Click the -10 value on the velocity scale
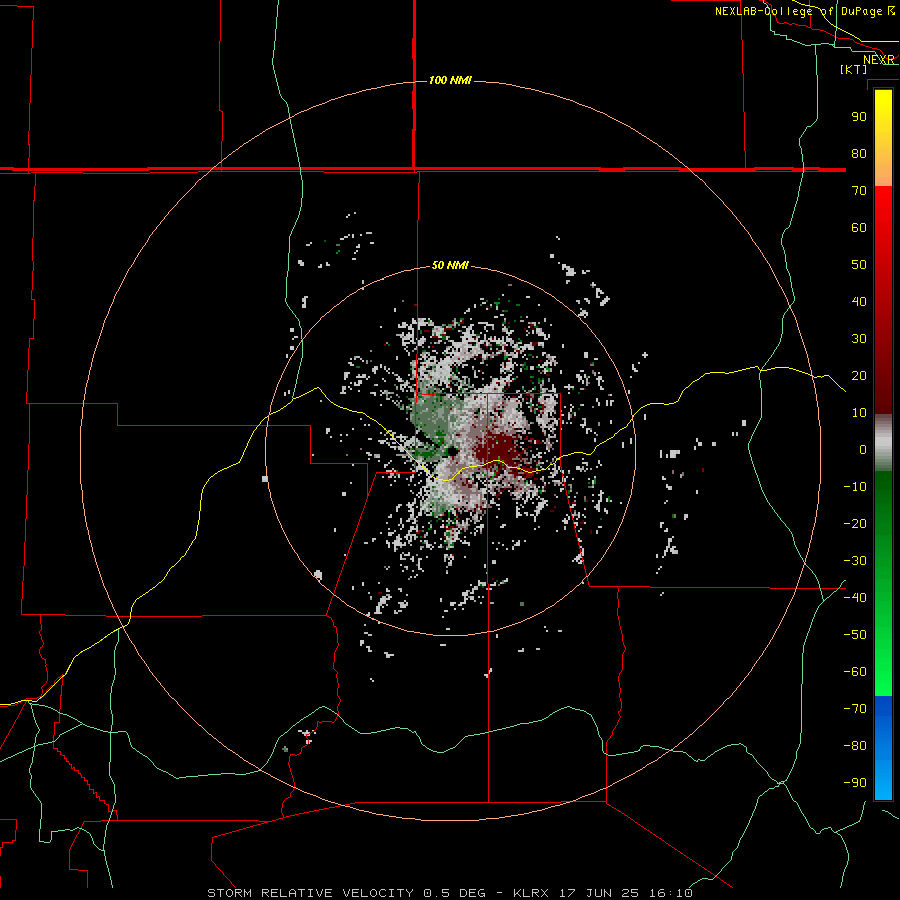The width and height of the screenshot is (900, 900). 855,487
